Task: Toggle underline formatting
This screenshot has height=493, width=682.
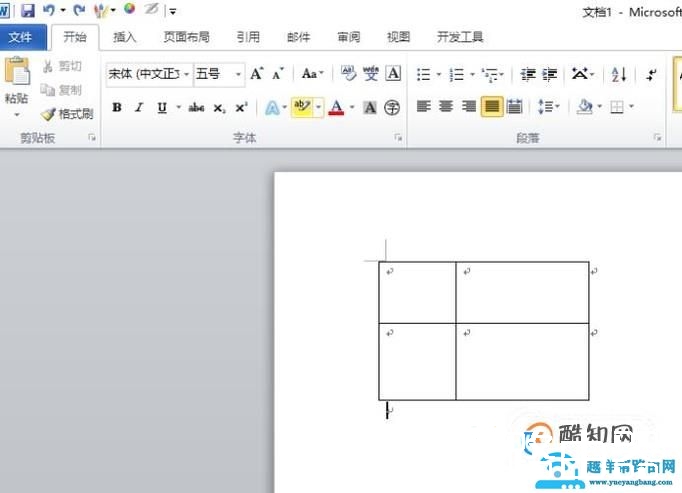Action: (x=162, y=107)
